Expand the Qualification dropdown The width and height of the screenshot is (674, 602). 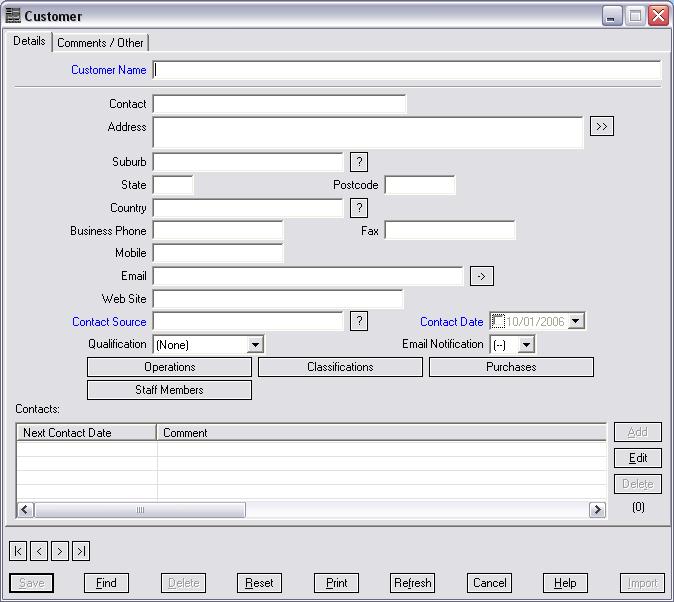[255, 344]
